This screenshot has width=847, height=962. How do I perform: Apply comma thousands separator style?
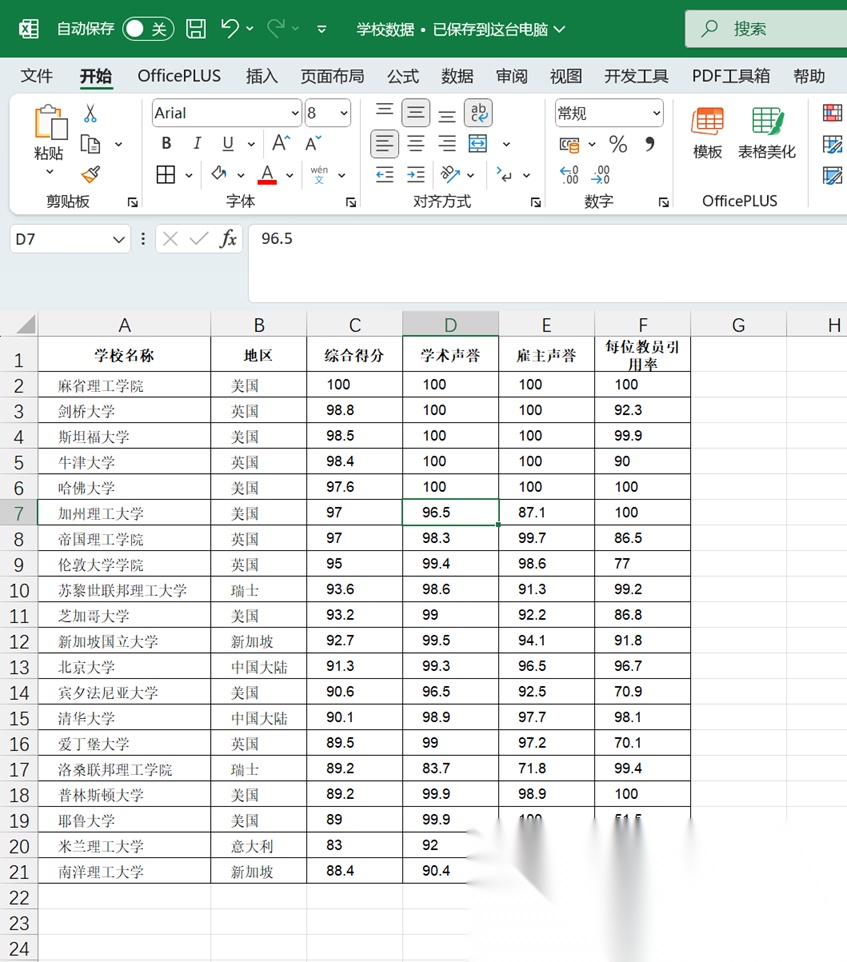[650, 144]
